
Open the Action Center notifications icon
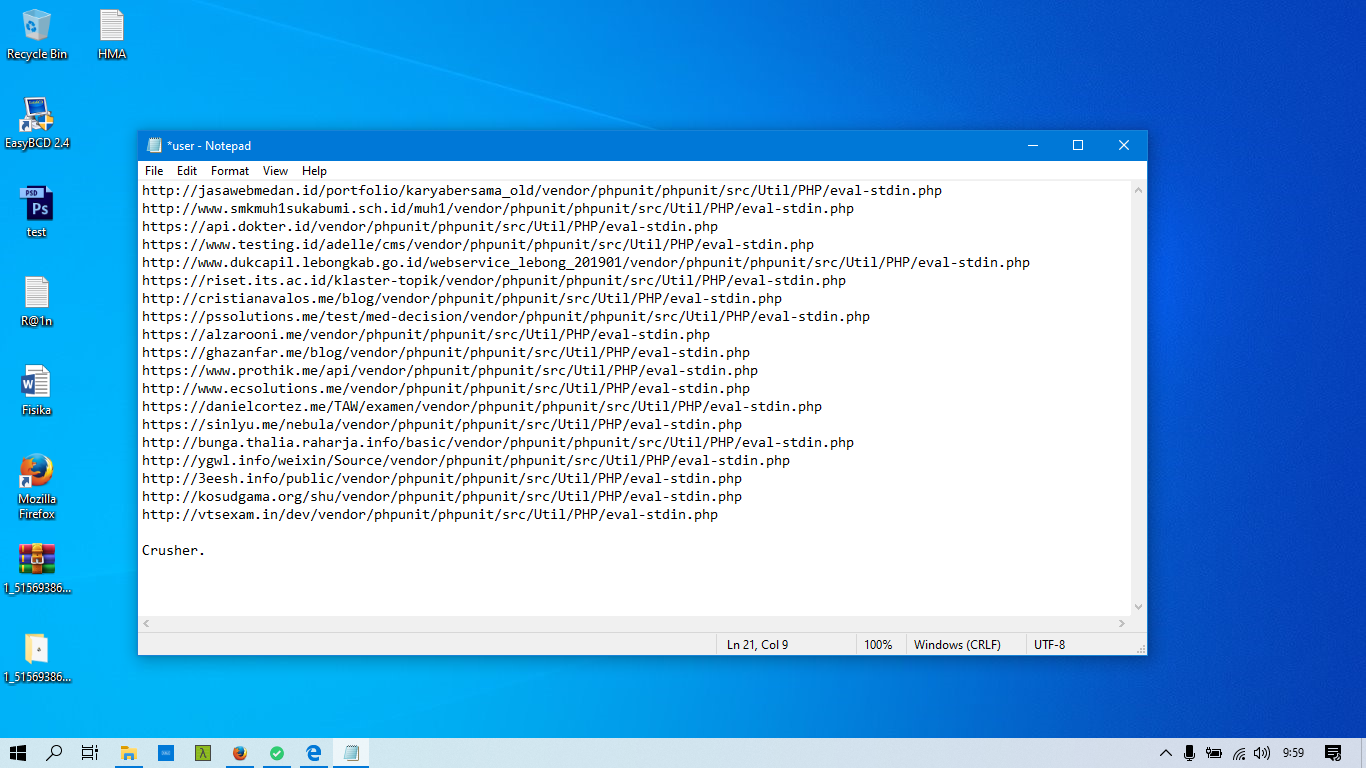point(1333,753)
